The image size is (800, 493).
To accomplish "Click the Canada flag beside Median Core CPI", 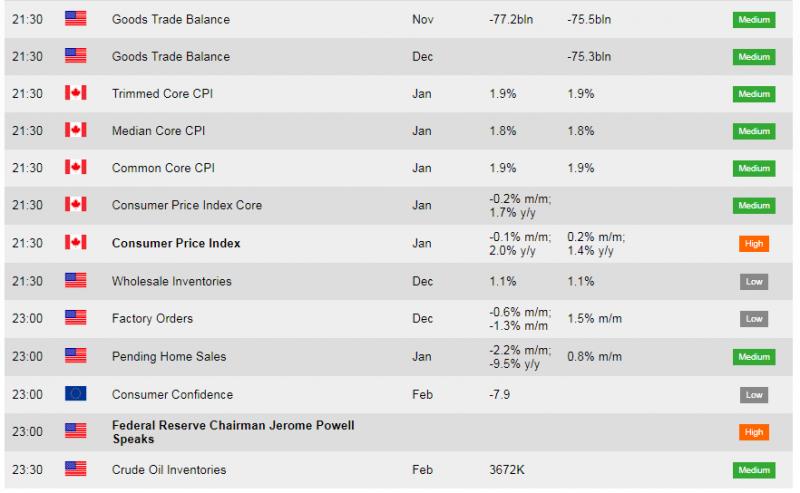I will 76,130.
